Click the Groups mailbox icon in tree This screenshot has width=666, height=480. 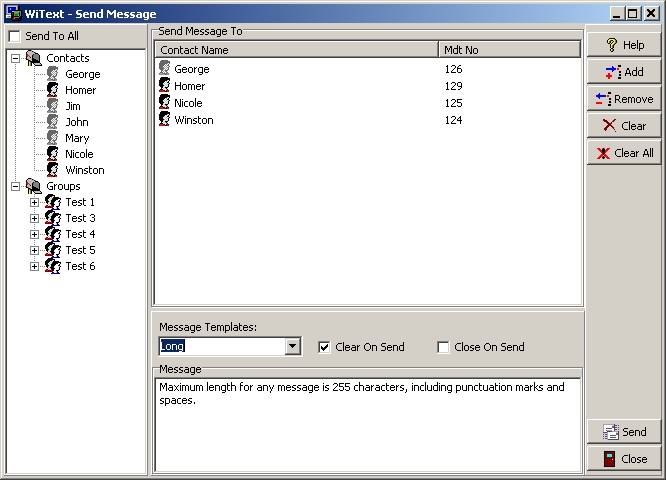[33, 186]
